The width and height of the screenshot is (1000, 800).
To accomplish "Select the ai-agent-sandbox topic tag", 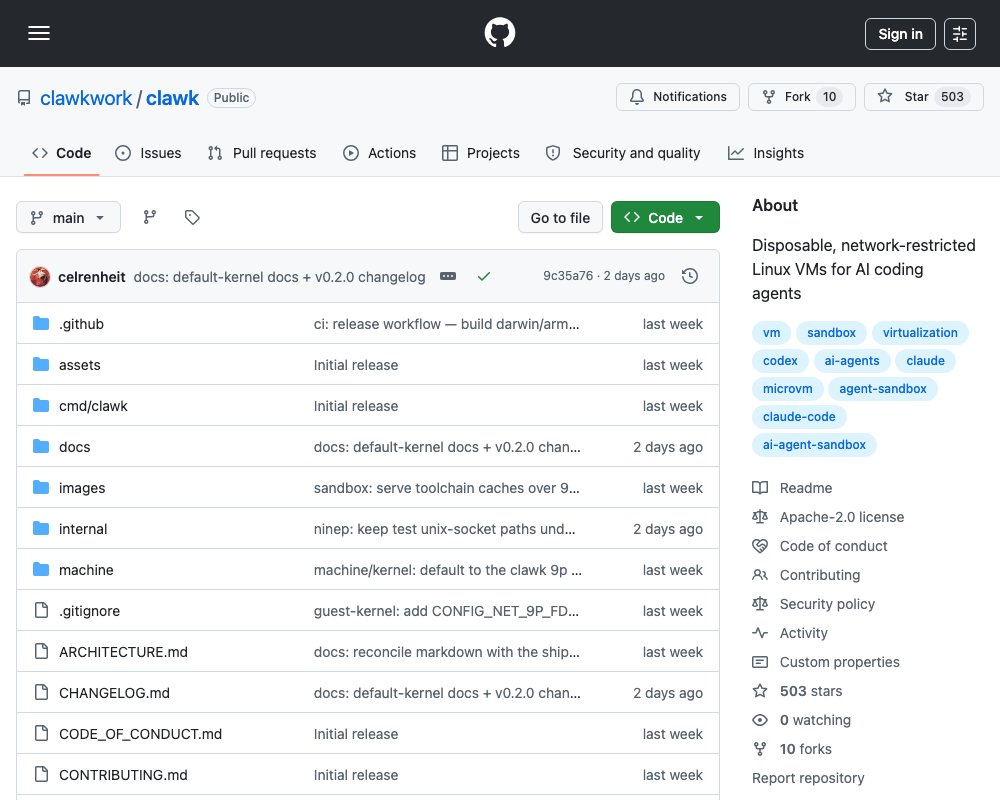I will click(x=814, y=445).
